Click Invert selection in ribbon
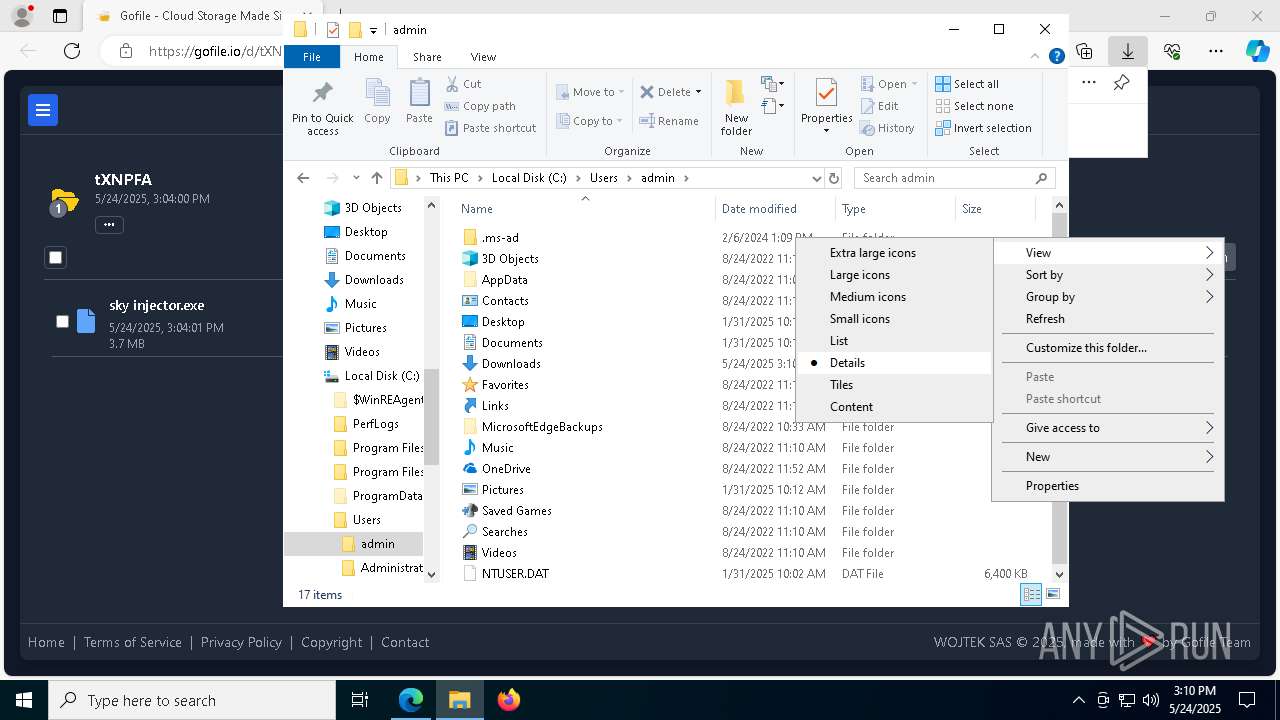 point(983,128)
